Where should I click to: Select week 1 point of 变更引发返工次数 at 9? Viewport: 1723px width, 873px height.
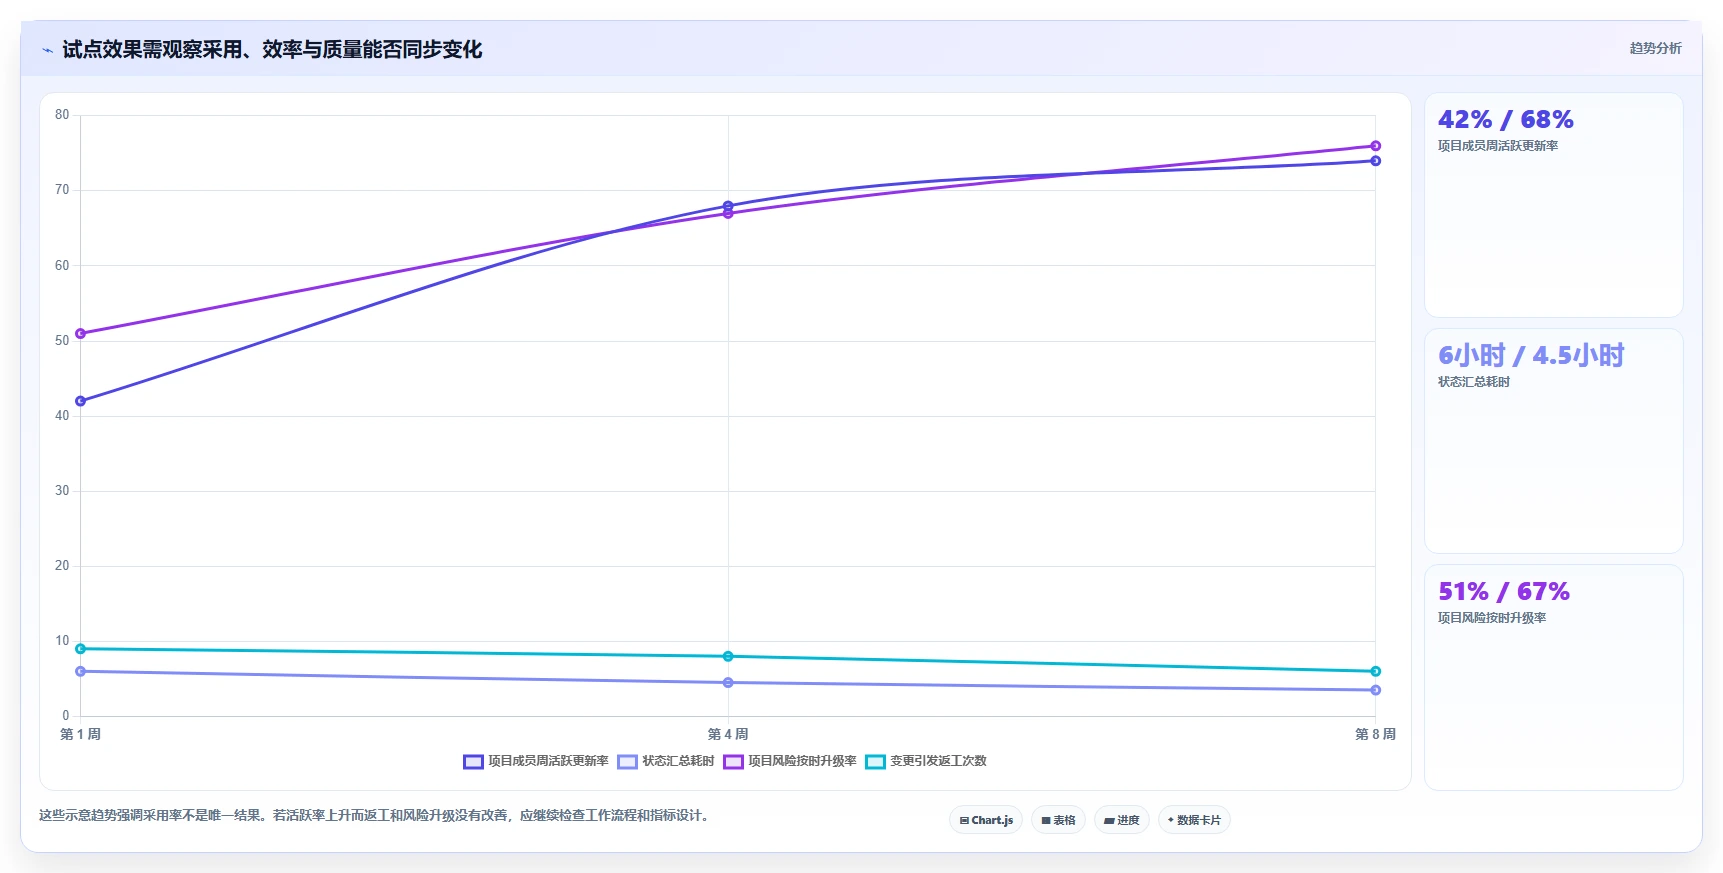(81, 649)
